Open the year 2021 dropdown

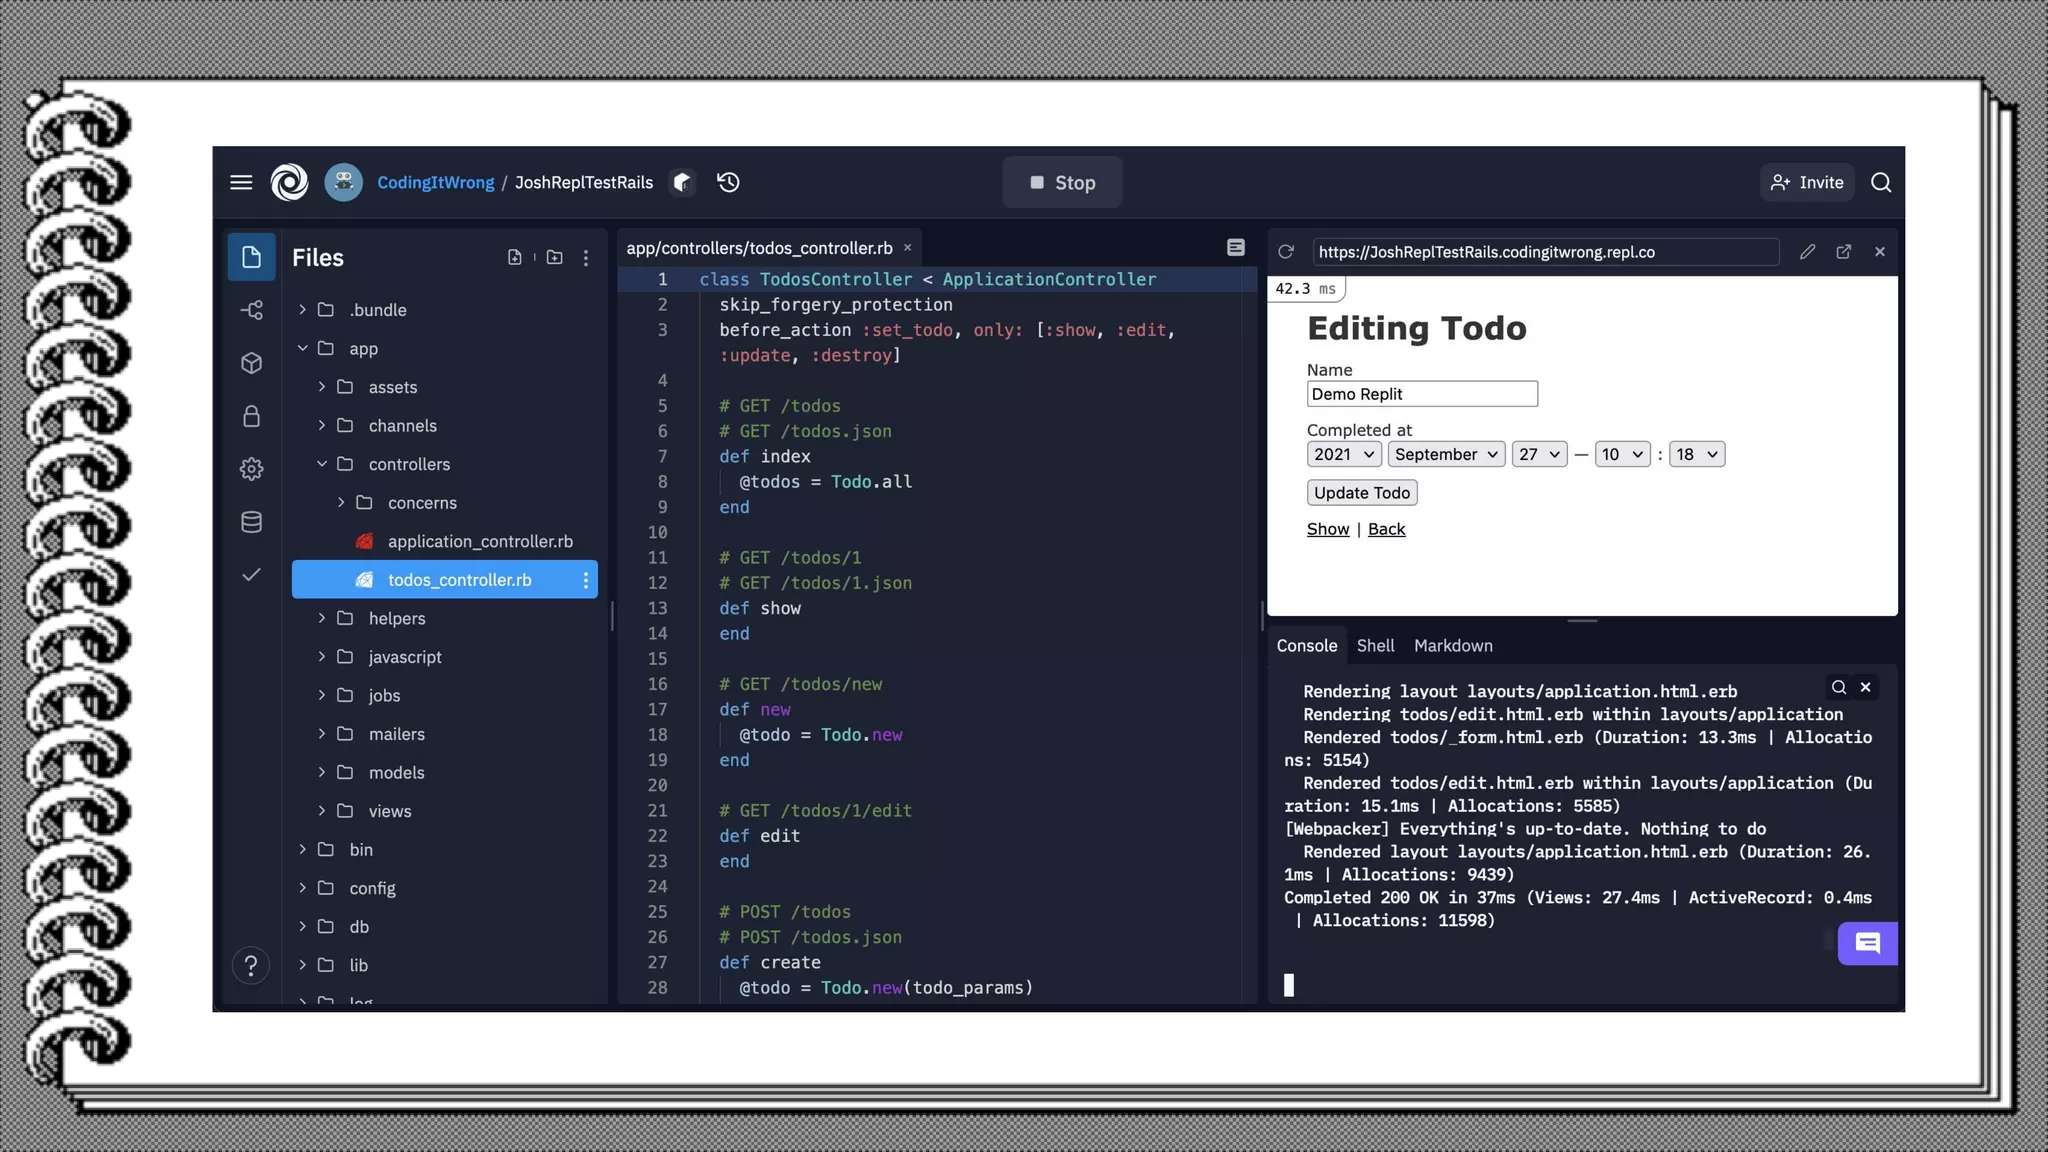1344,455
